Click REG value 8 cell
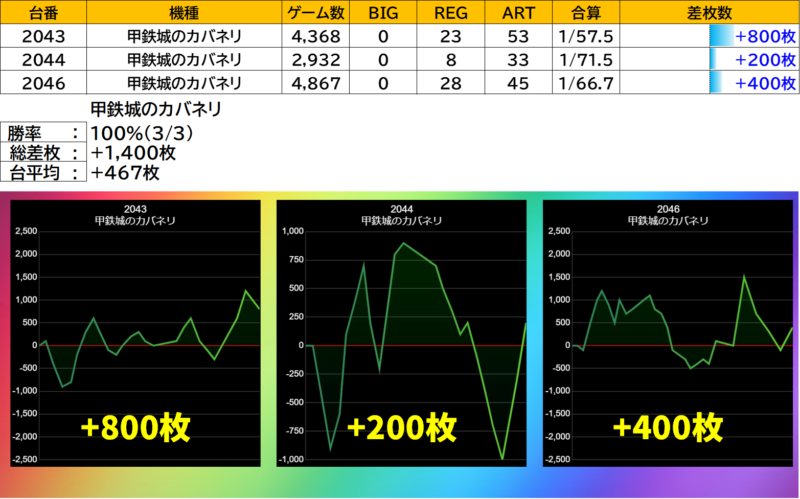The height and width of the screenshot is (499, 800). [x=451, y=60]
